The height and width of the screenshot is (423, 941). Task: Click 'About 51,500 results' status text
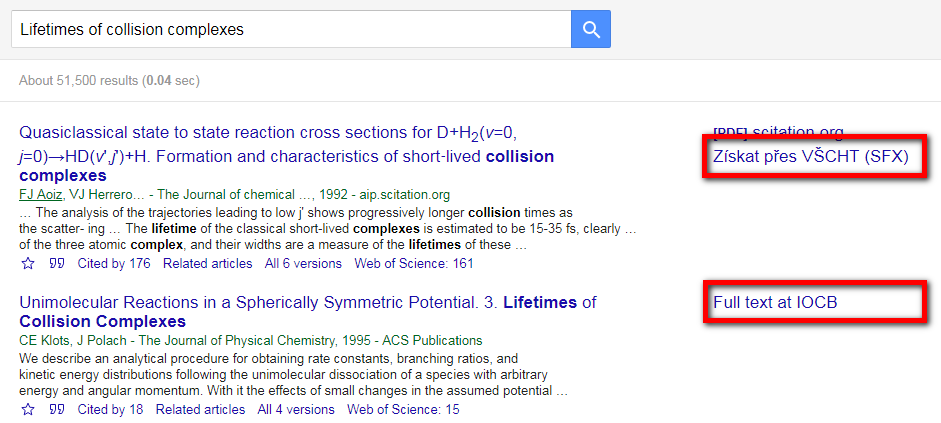[x=109, y=80]
